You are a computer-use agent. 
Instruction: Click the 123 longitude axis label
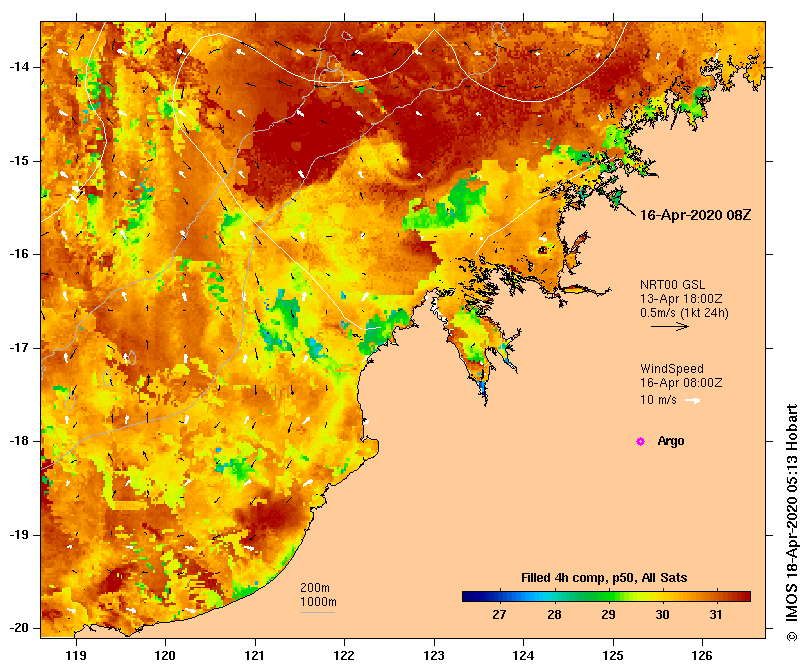434,656
